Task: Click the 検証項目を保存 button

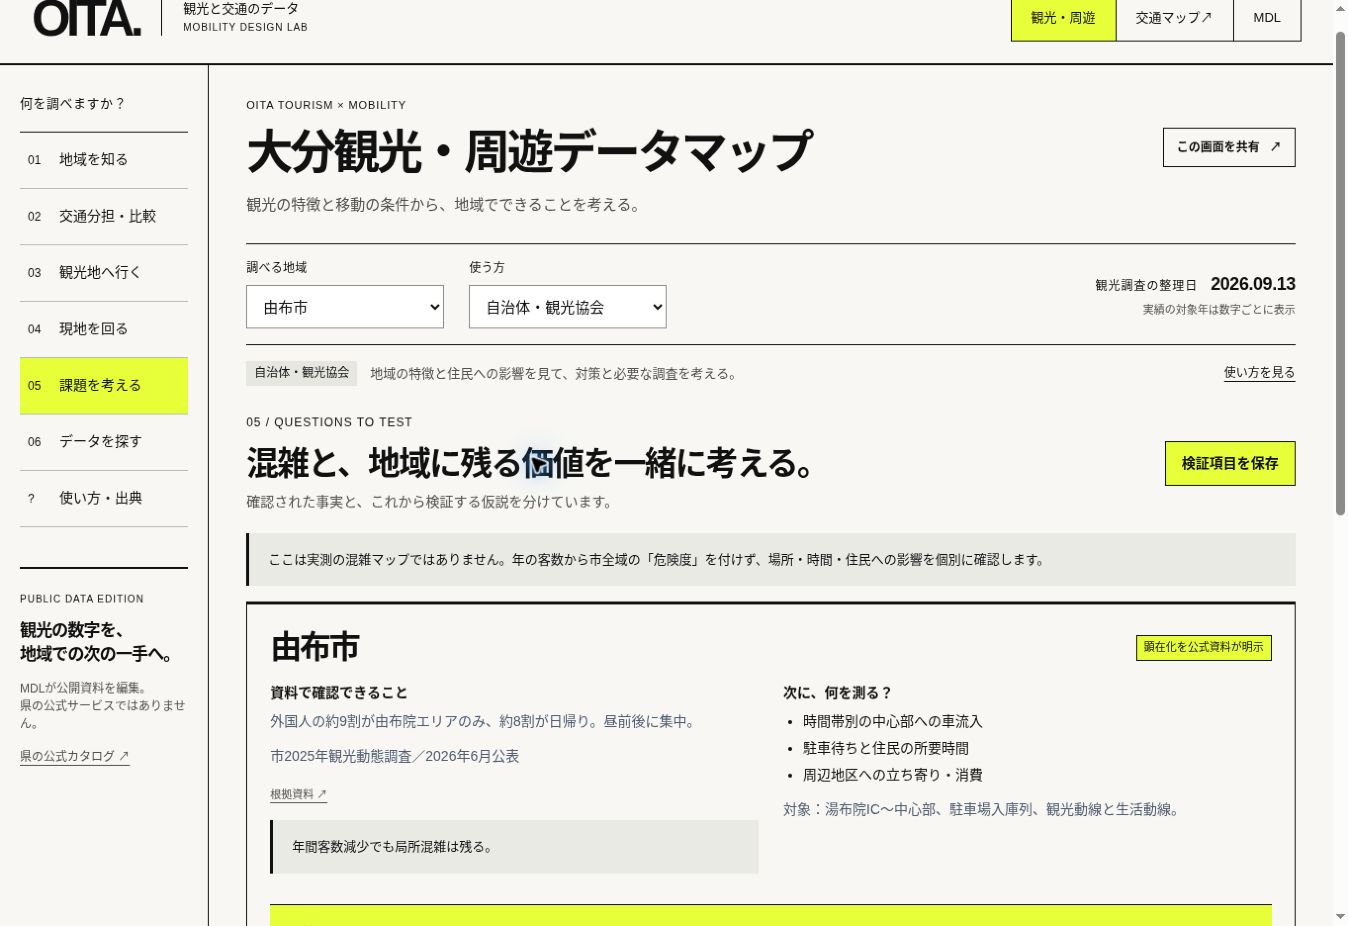Action: coord(1230,464)
